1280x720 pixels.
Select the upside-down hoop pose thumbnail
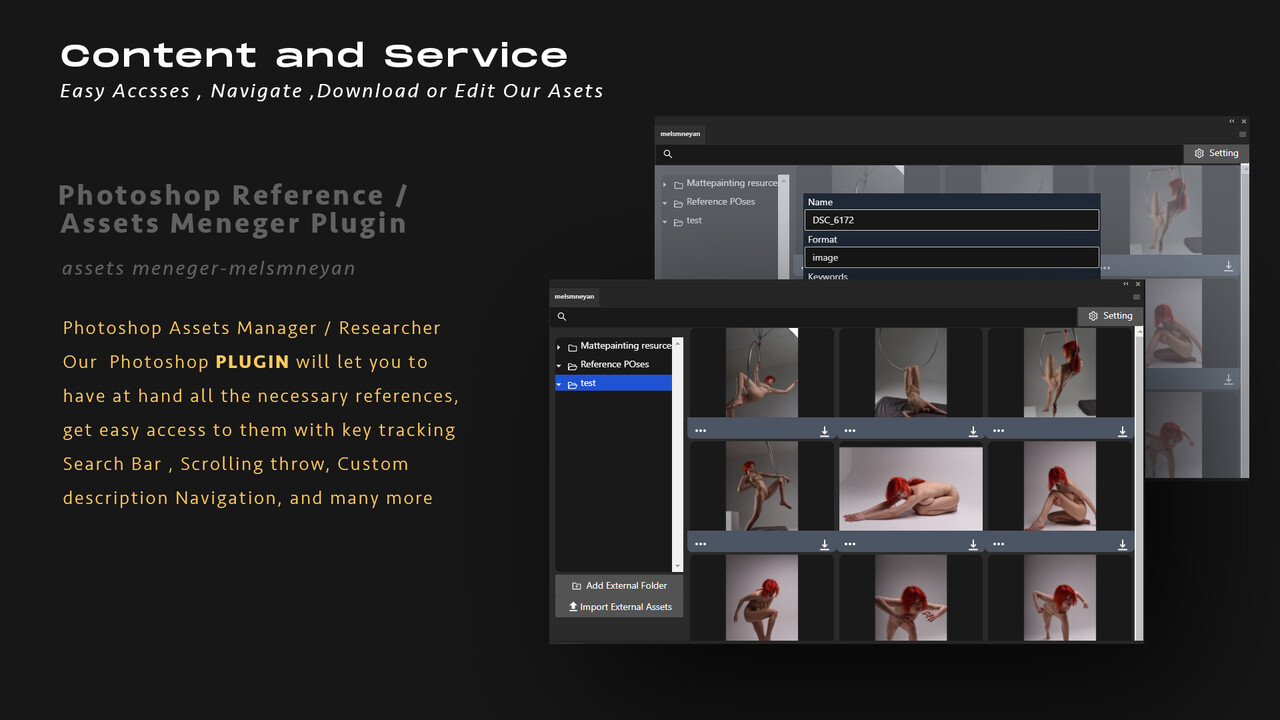911,373
